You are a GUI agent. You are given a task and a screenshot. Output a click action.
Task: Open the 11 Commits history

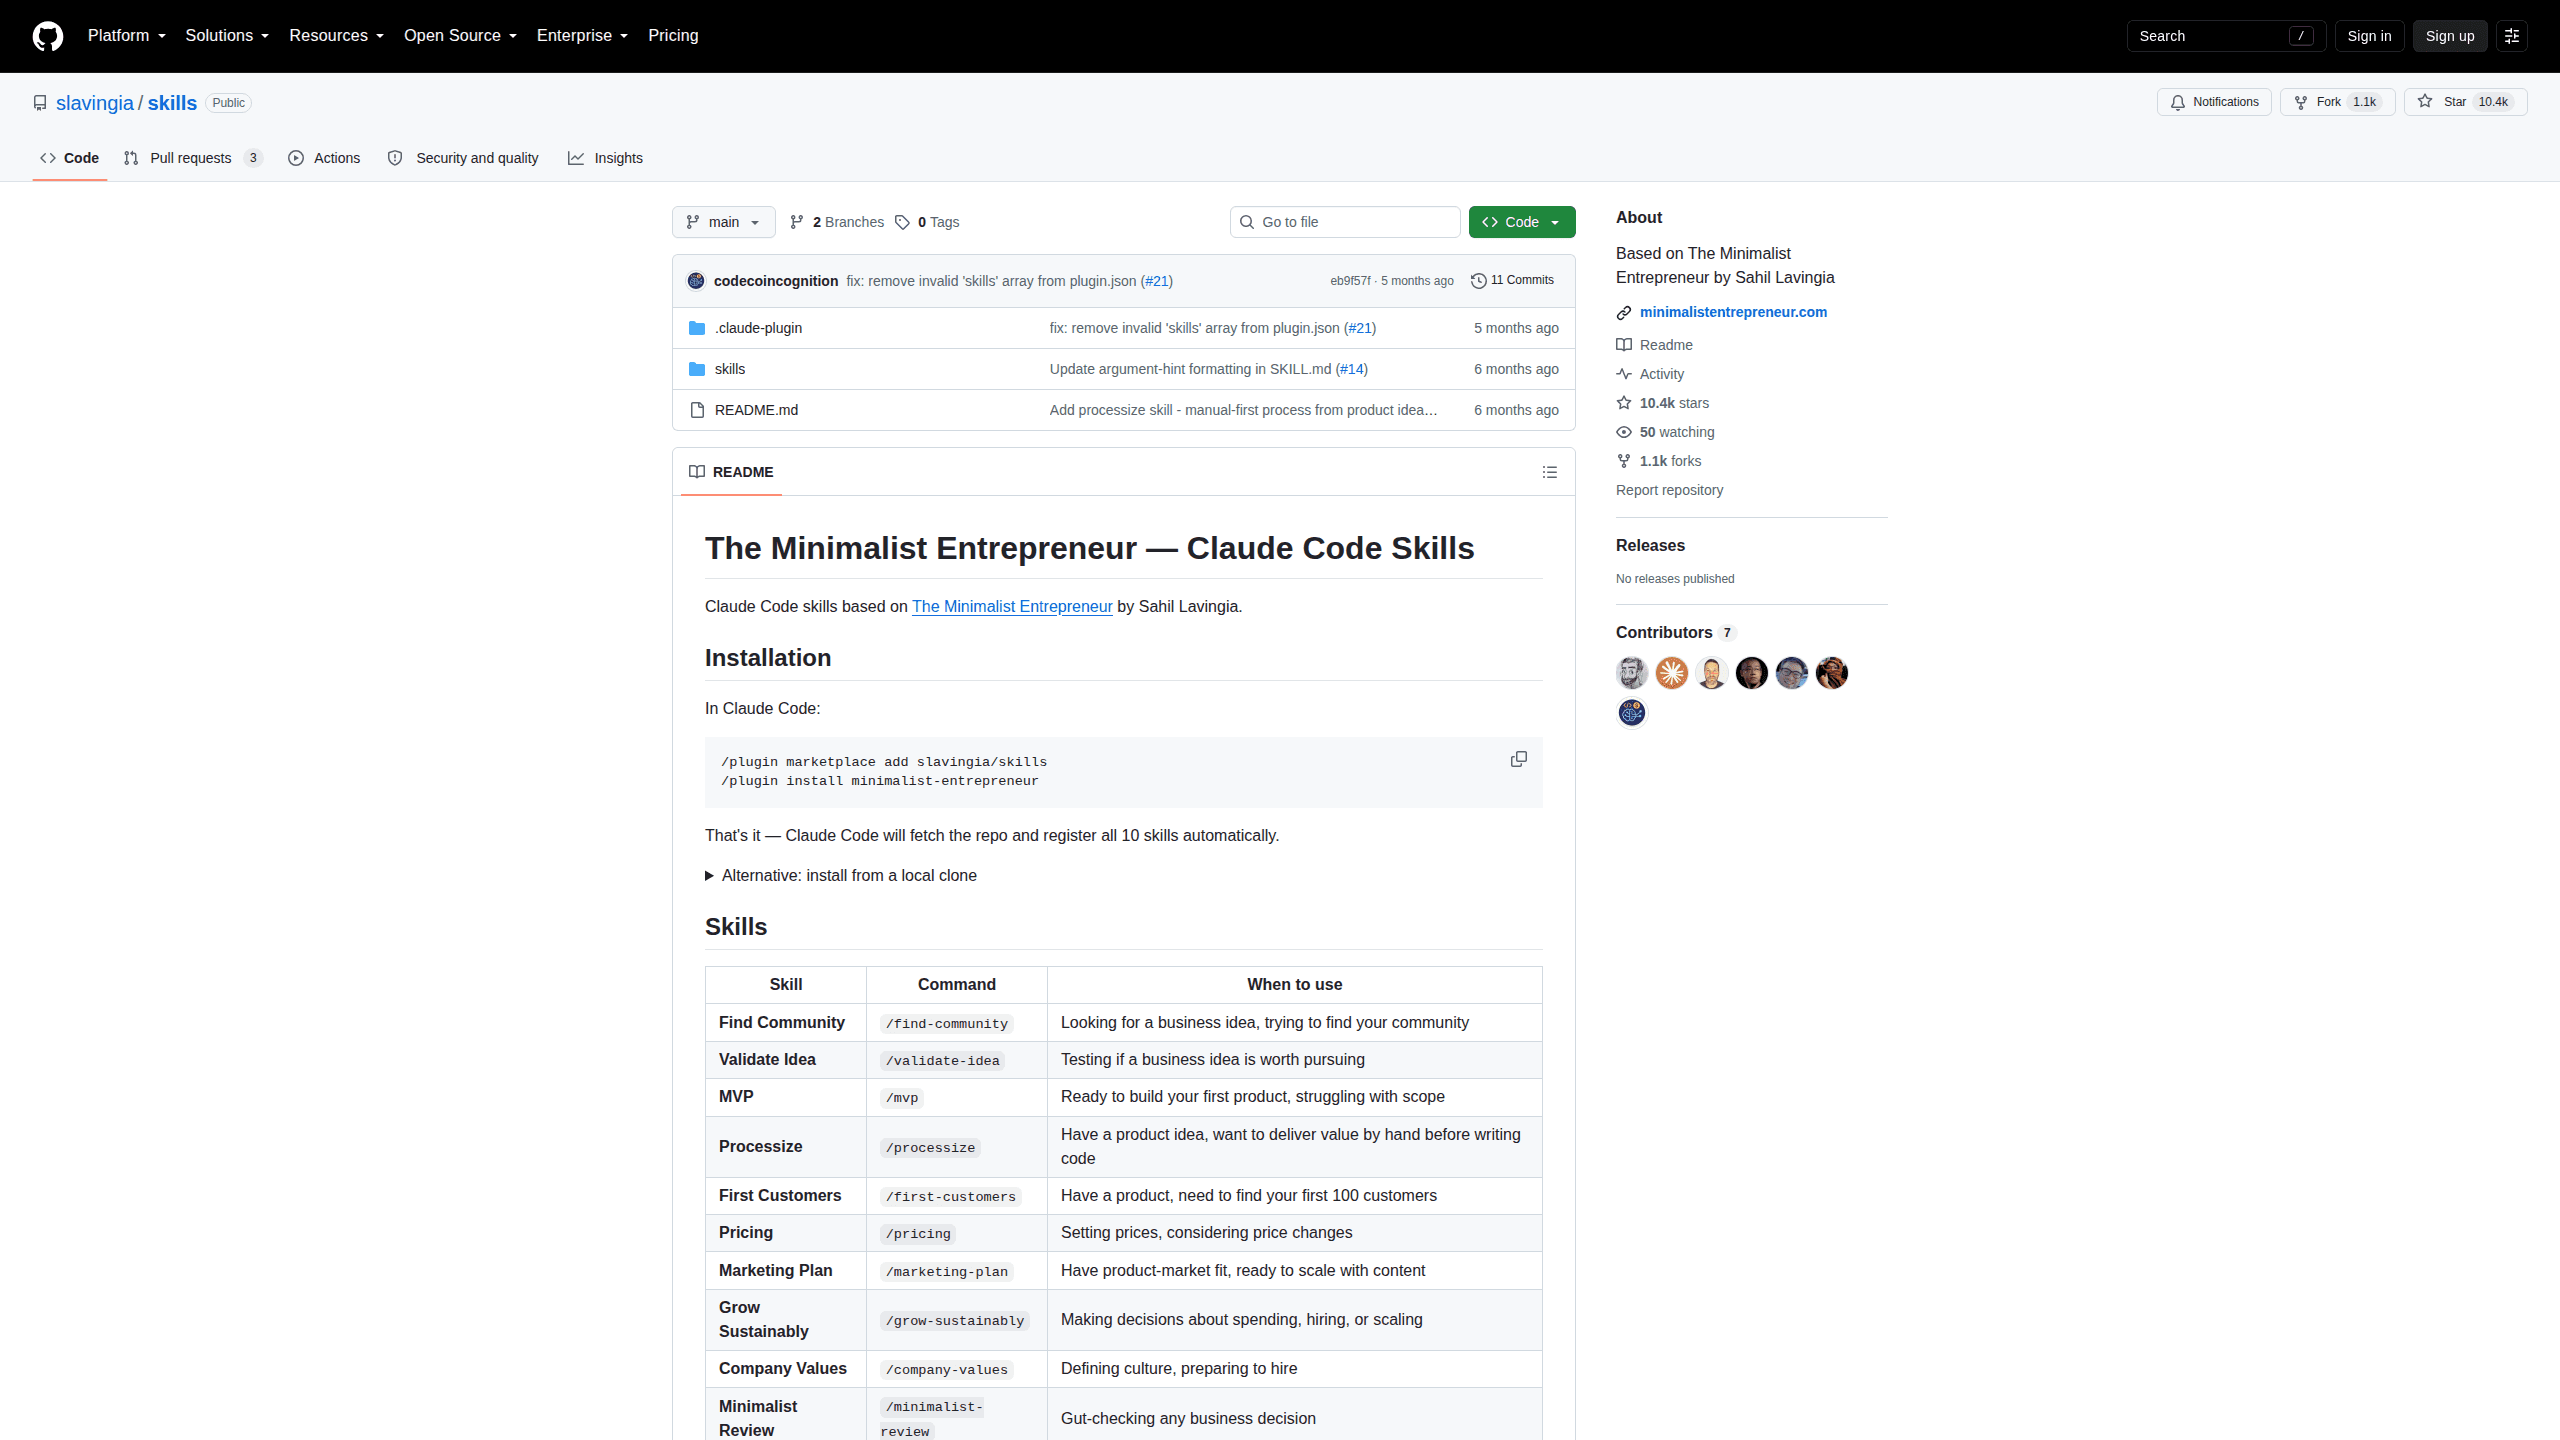(x=1512, y=280)
